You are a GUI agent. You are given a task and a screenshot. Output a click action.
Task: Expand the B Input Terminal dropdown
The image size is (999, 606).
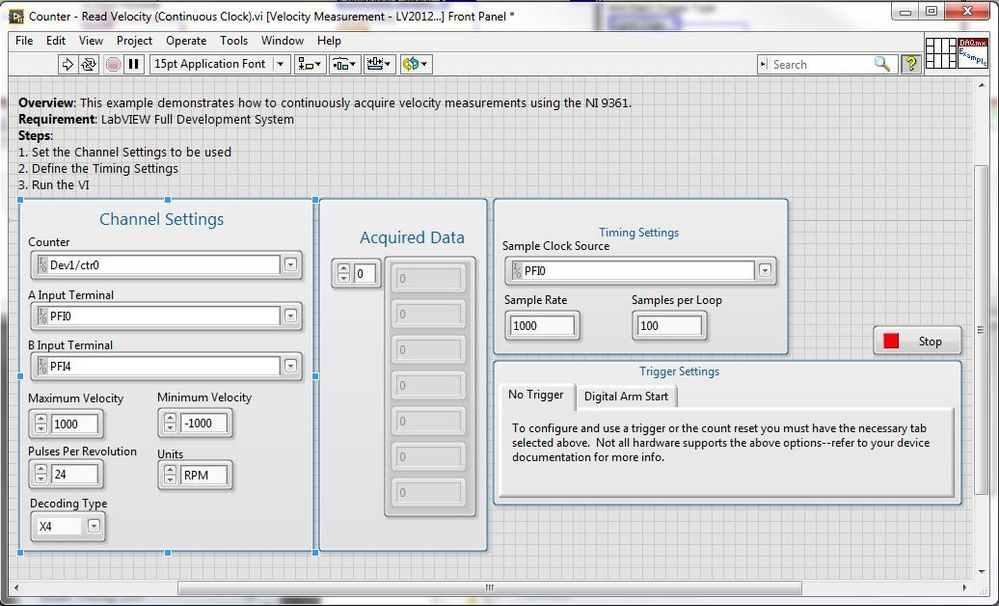[x=291, y=366]
